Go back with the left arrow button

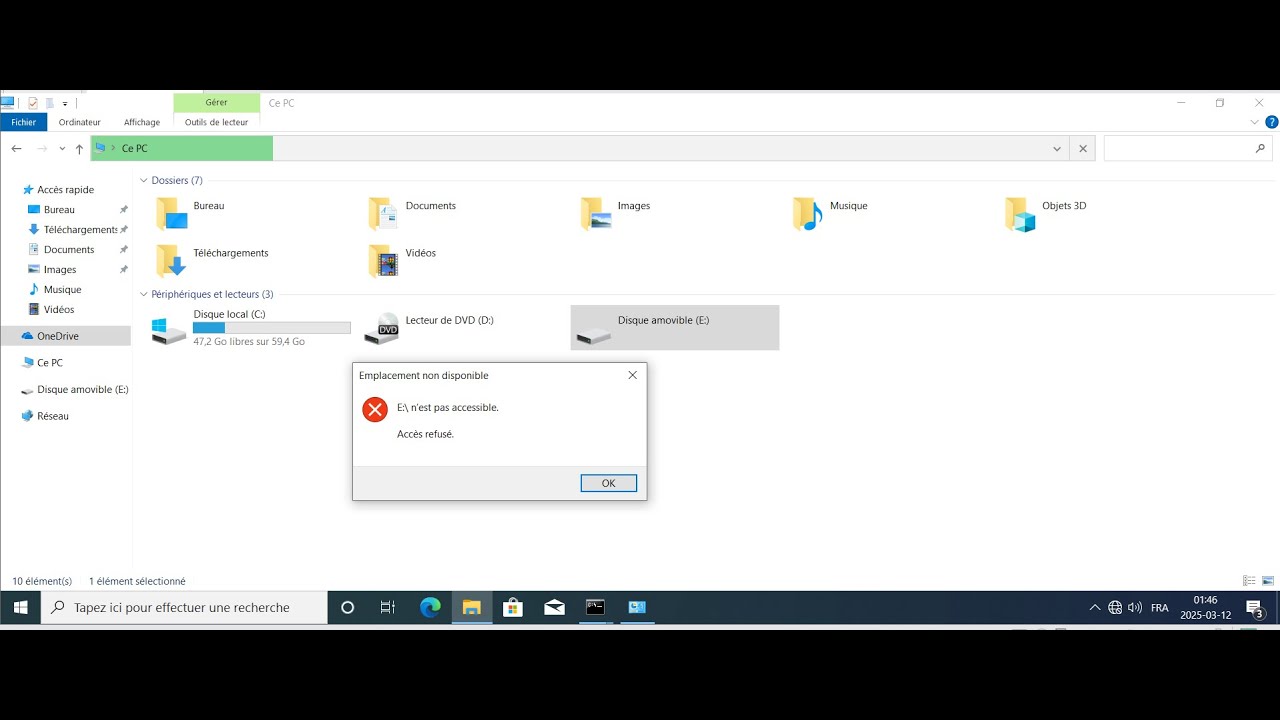pyautogui.click(x=17, y=148)
